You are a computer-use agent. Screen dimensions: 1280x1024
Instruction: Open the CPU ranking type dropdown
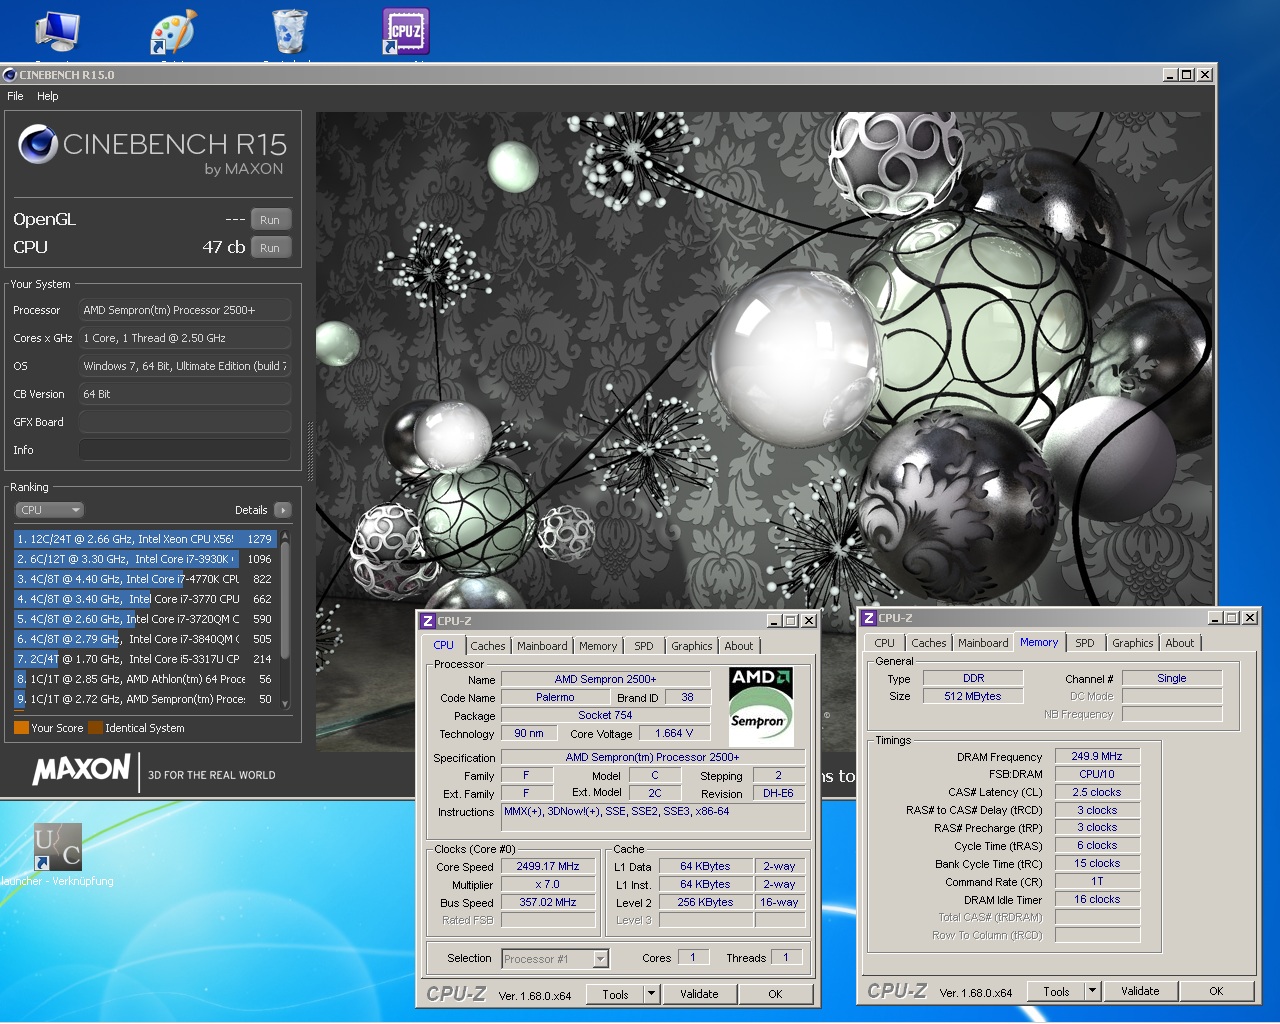point(49,510)
